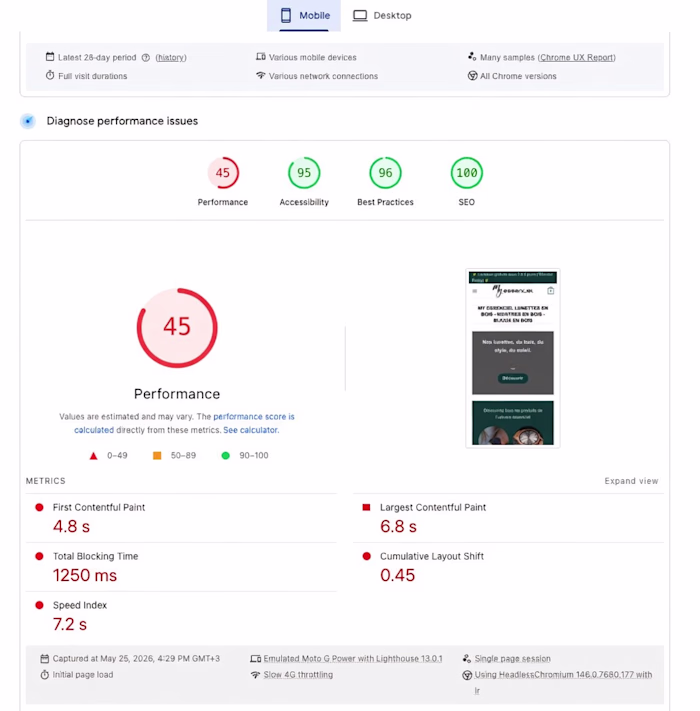Click the green circle 90–100 legend icon
The width and height of the screenshot is (700, 711).
tap(225, 455)
